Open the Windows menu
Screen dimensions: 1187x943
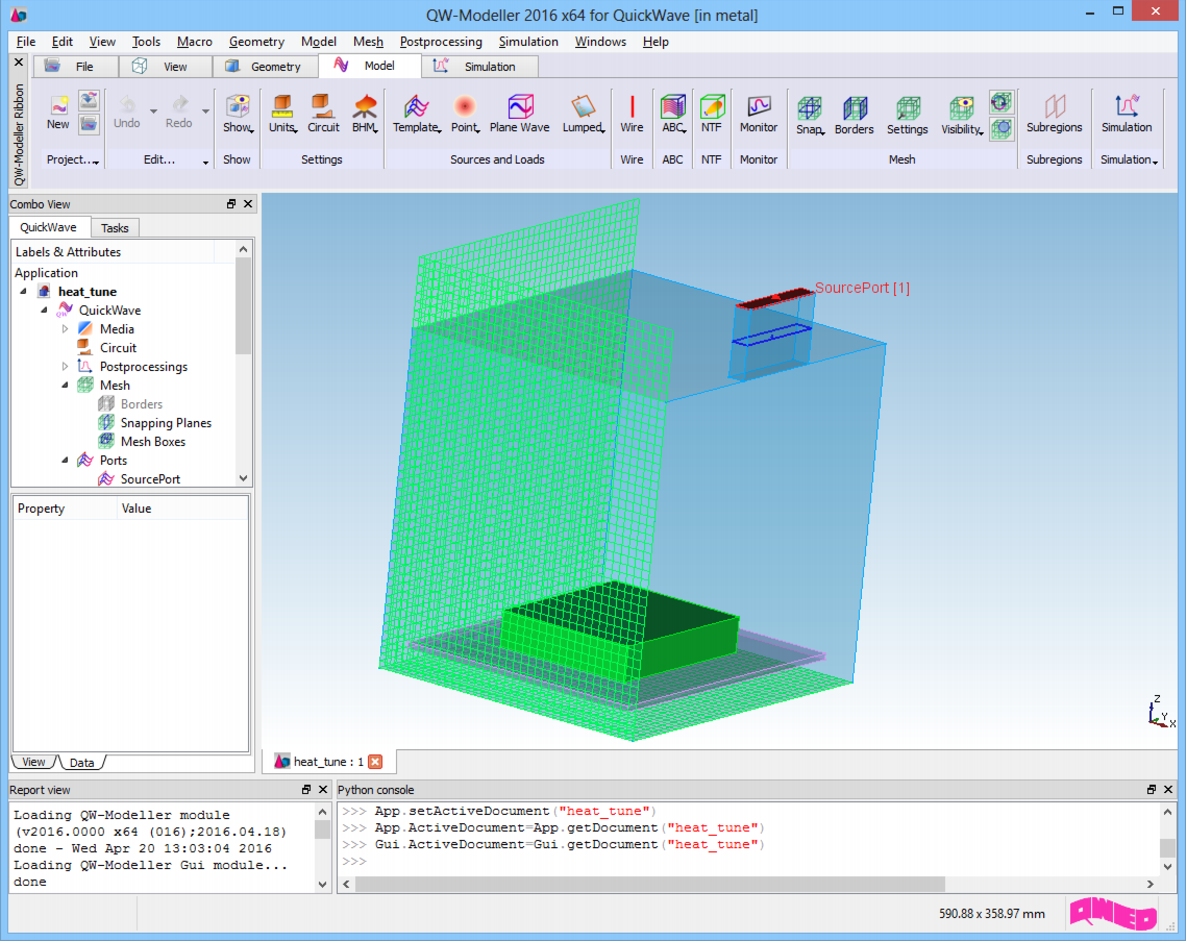click(600, 42)
